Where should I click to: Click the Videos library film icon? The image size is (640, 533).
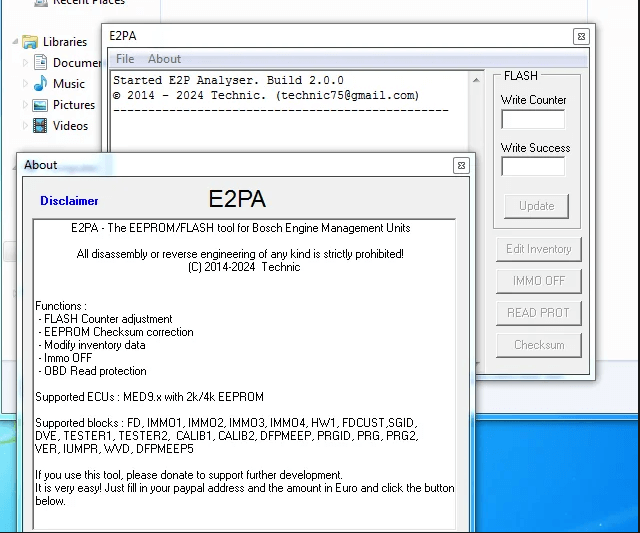[x=41, y=126]
